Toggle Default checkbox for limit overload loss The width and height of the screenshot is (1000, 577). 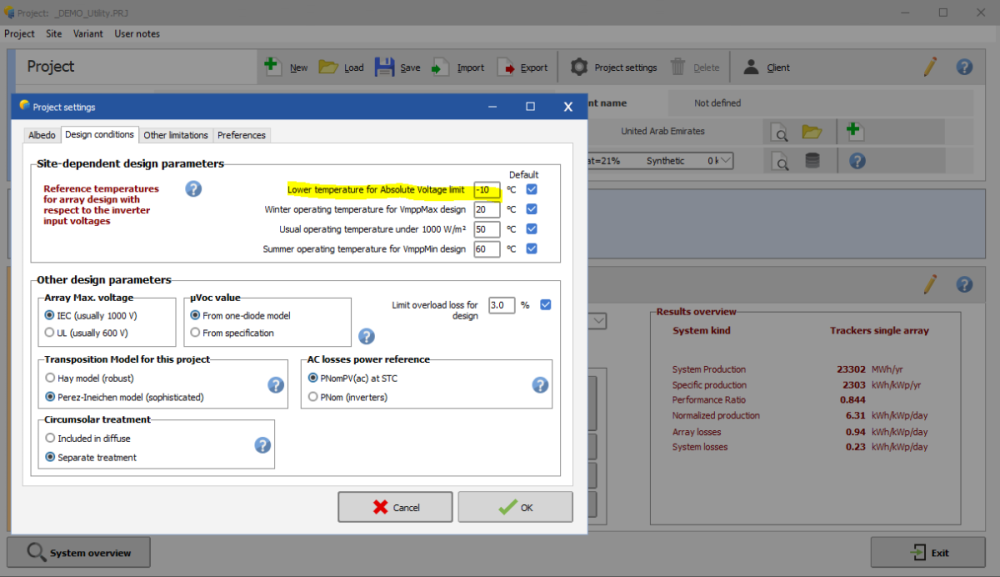(x=546, y=305)
